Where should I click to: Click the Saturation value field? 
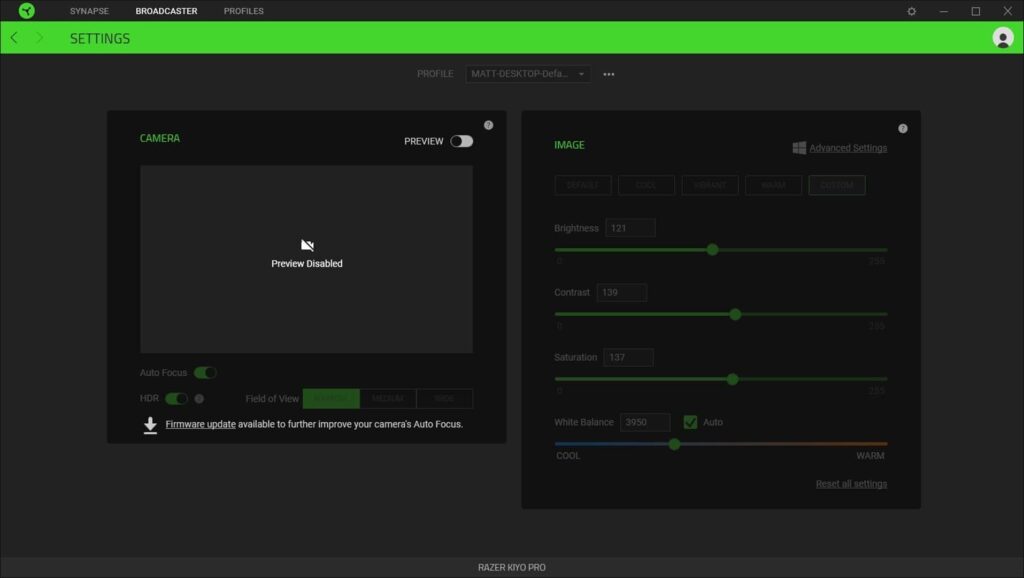[x=628, y=357]
